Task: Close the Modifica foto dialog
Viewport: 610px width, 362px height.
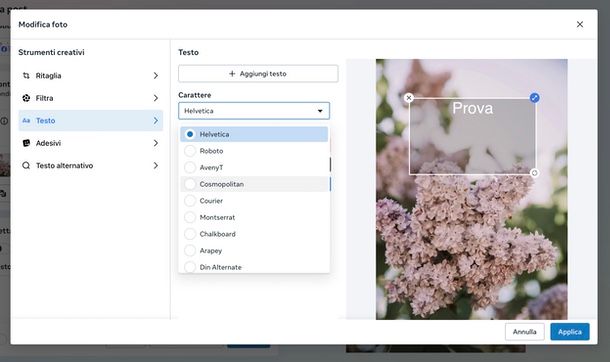Action: coord(580,24)
